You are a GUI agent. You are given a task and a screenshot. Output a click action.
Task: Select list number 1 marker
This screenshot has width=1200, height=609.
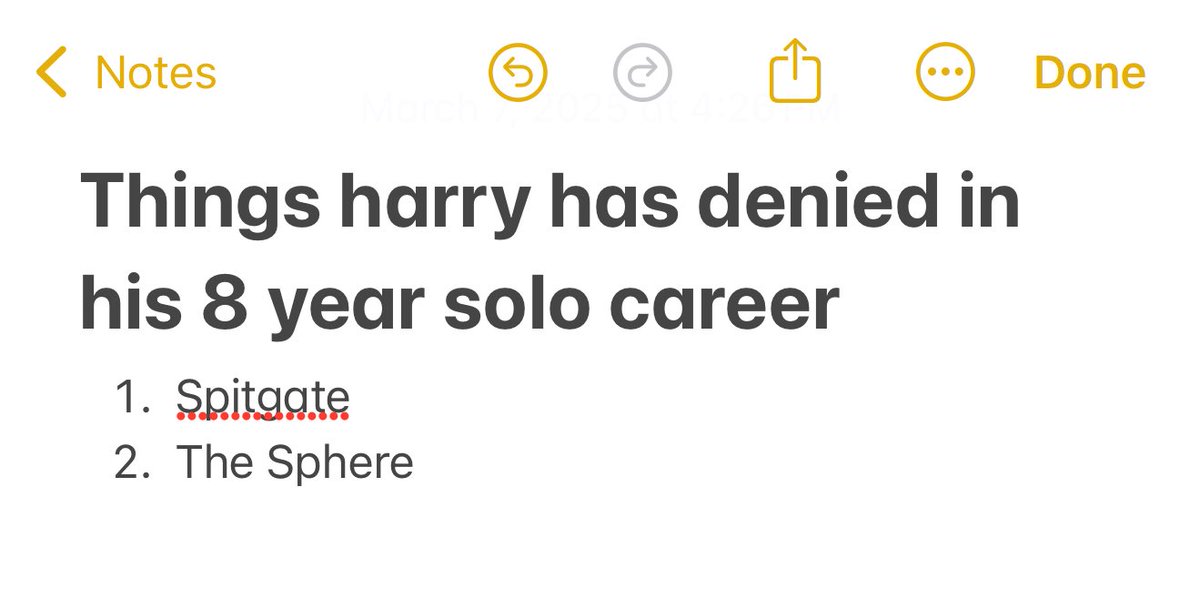tap(133, 398)
